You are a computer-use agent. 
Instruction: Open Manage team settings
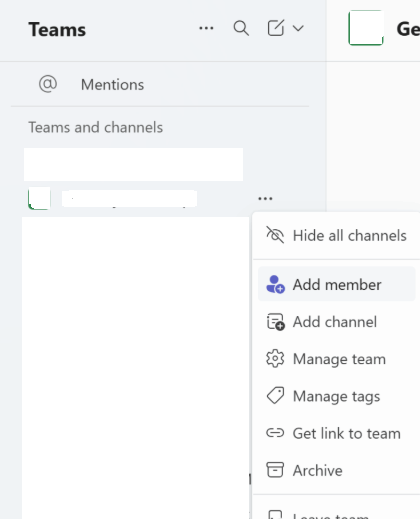coord(337,359)
